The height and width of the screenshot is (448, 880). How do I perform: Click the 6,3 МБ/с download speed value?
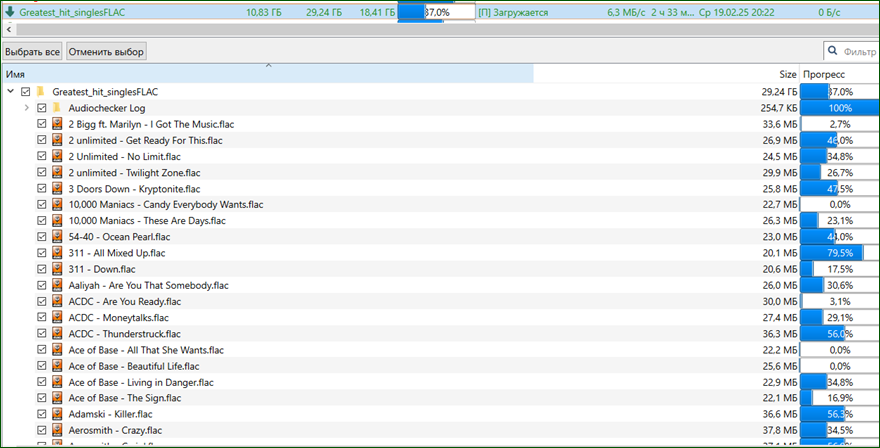click(x=626, y=12)
